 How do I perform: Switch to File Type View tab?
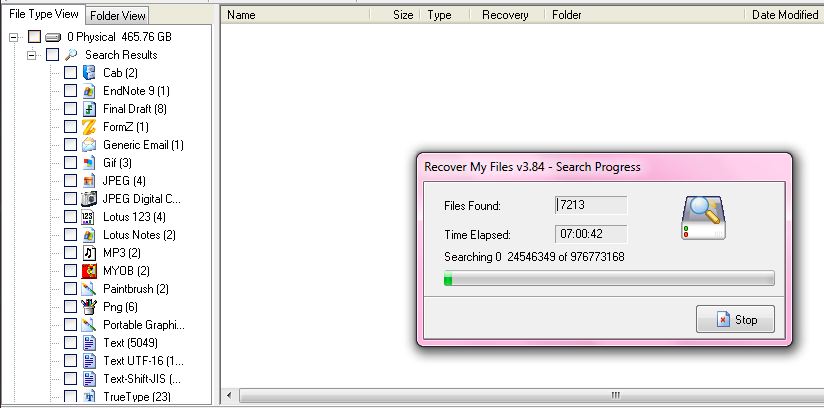pyautogui.click(x=44, y=14)
